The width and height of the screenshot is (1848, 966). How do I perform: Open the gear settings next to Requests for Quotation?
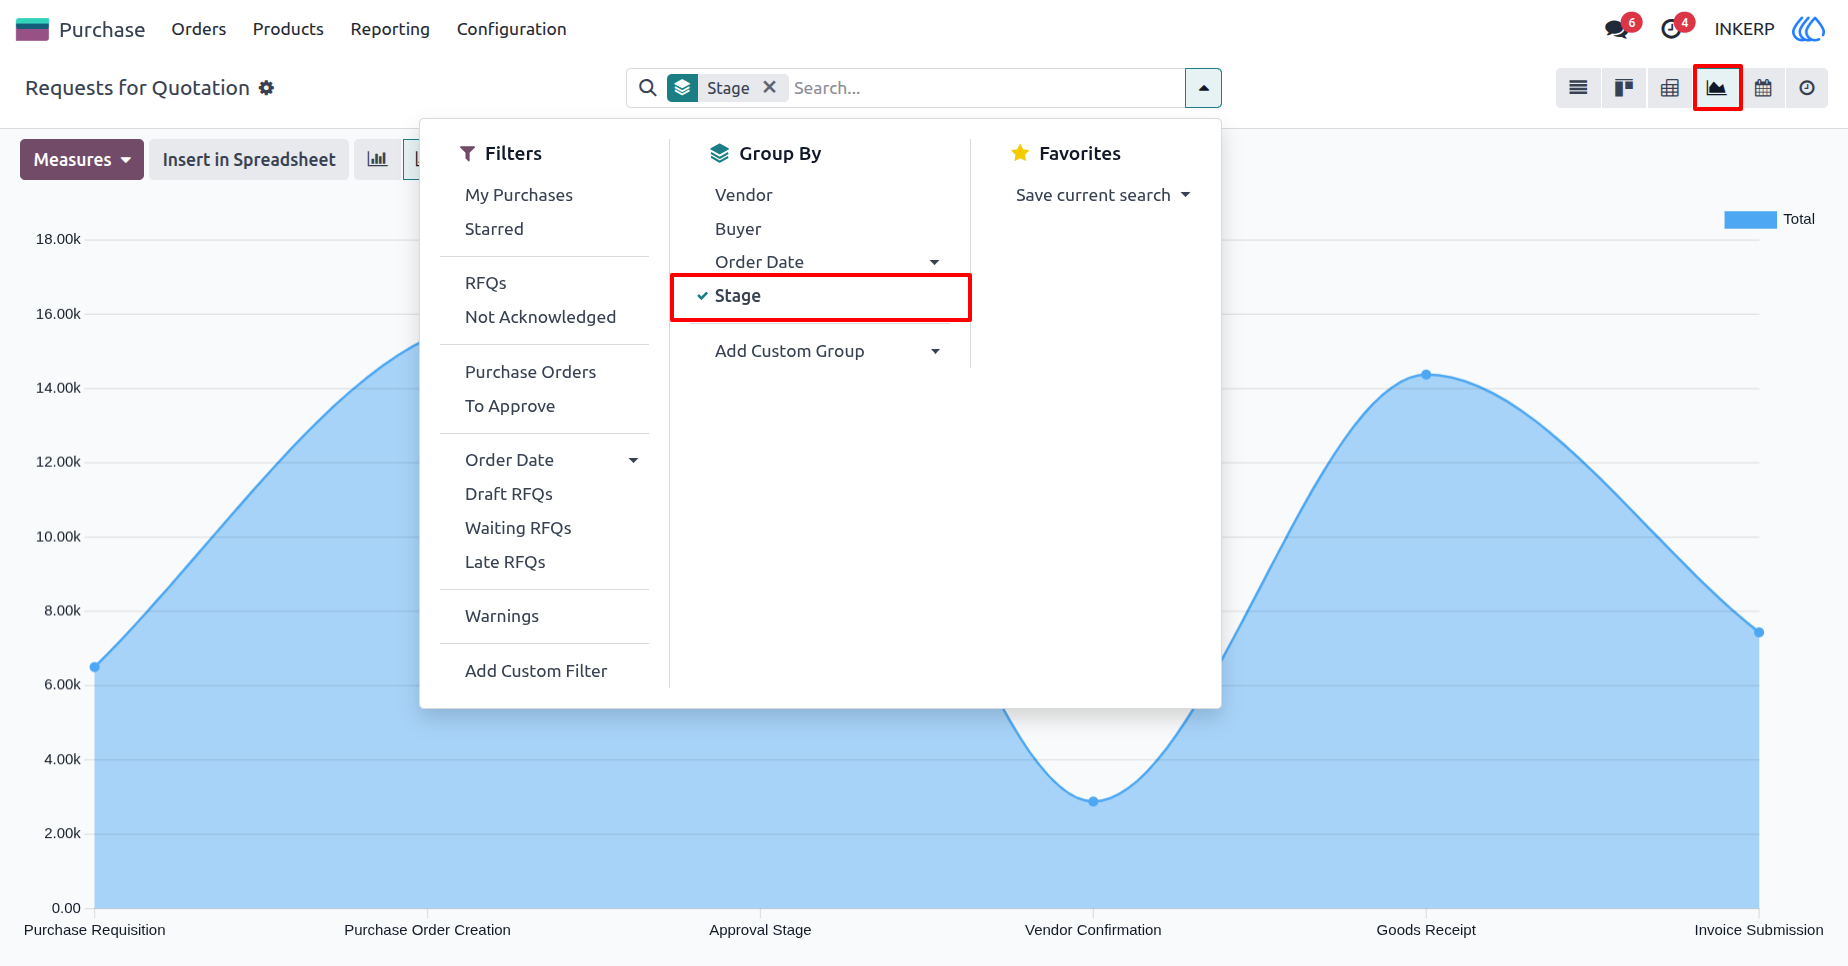point(266,88)
